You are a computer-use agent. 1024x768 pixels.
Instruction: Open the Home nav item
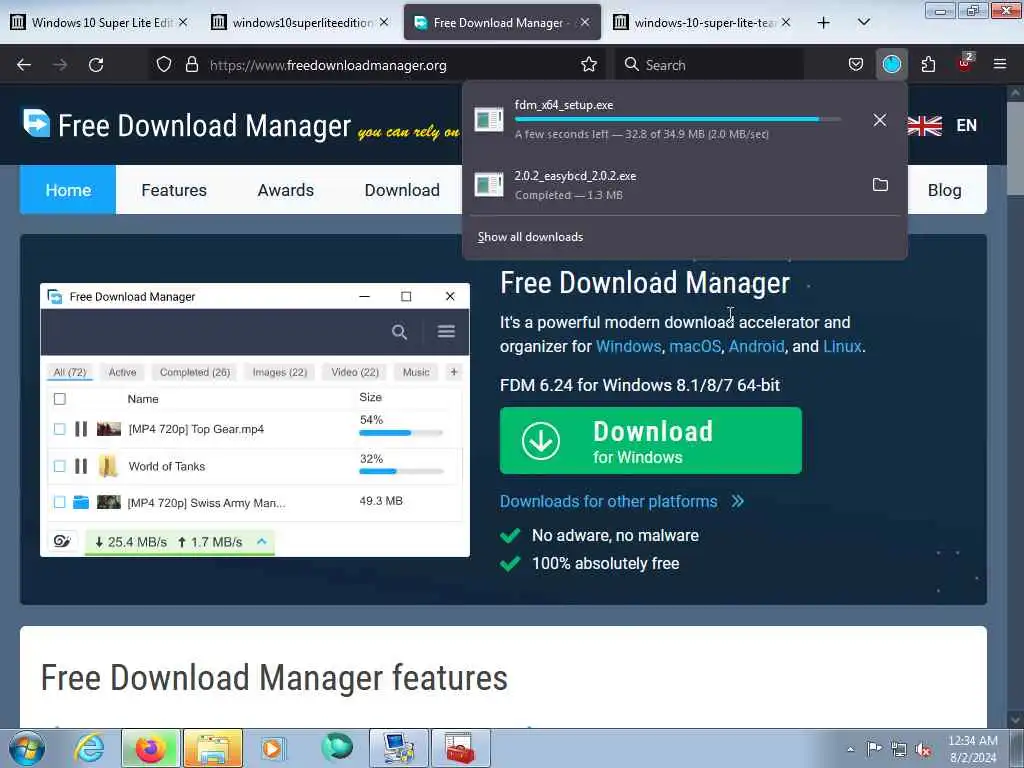point(68,190)
